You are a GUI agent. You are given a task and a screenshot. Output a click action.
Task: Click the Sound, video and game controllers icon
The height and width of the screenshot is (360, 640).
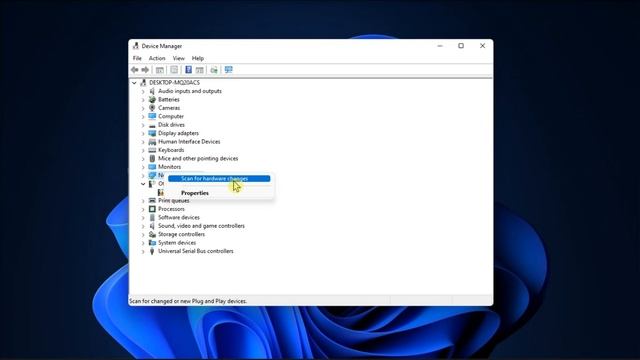[152, 226]
